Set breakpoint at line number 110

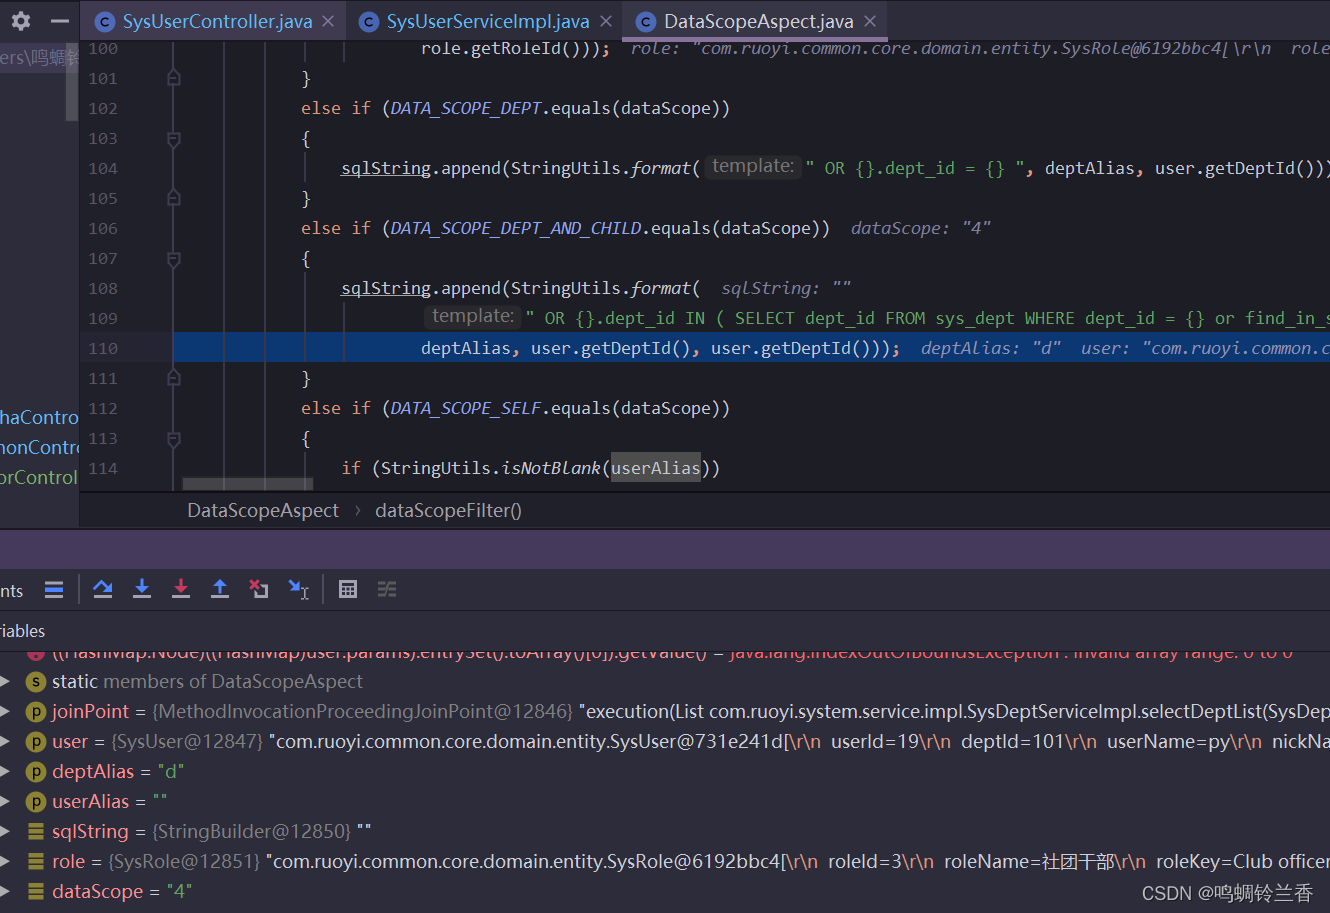tap(103, 348)
